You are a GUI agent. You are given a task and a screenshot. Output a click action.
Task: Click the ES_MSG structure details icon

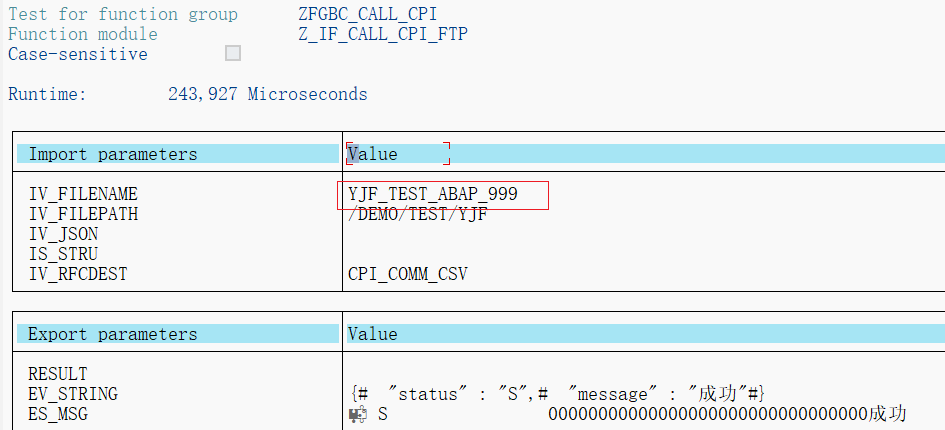pyautogui.click(x=357, y=414)
